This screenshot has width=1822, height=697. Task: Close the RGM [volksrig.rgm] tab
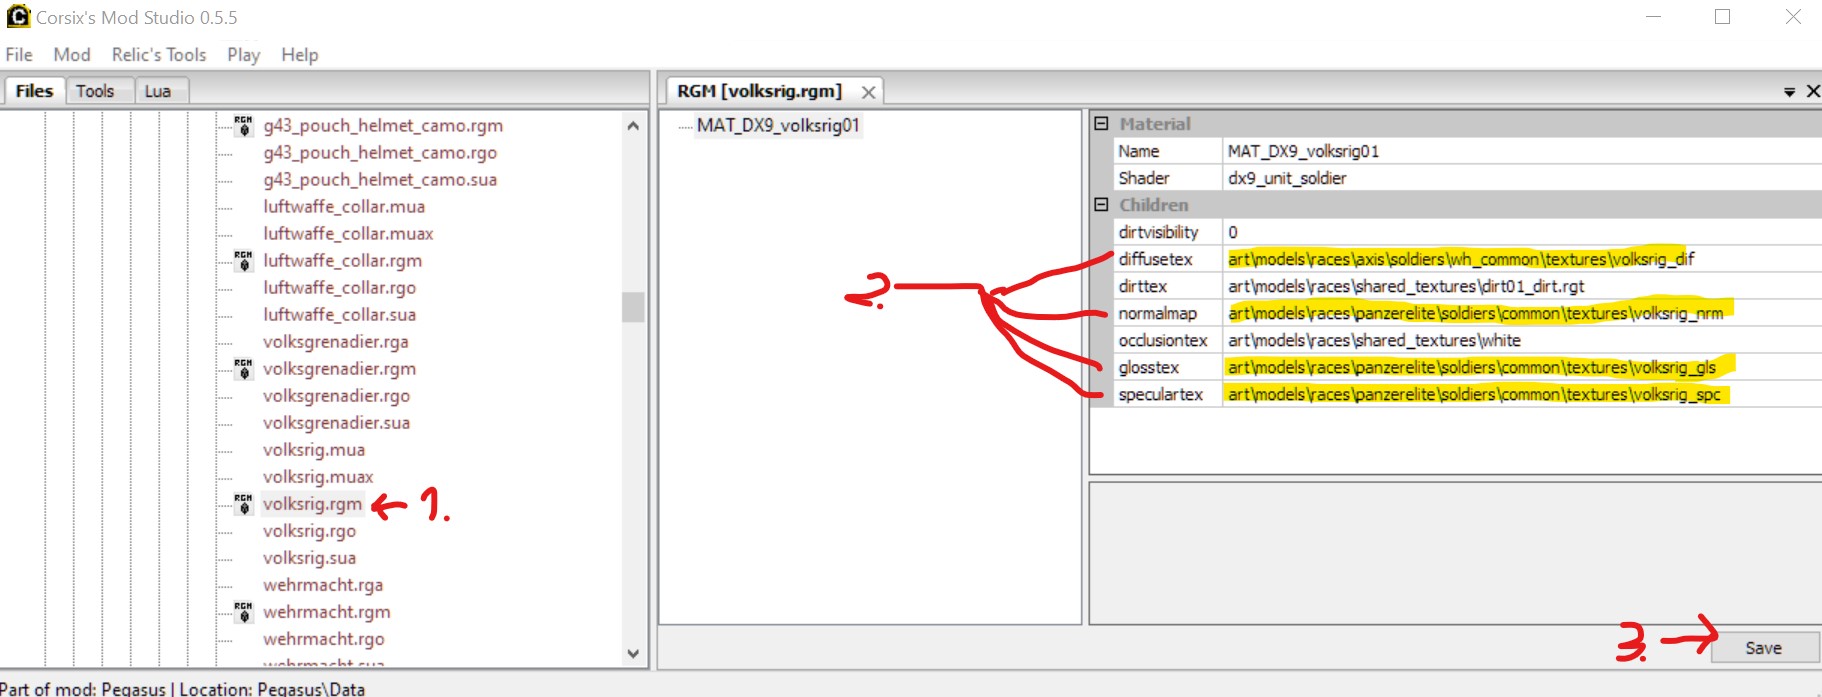coord(868,92)
